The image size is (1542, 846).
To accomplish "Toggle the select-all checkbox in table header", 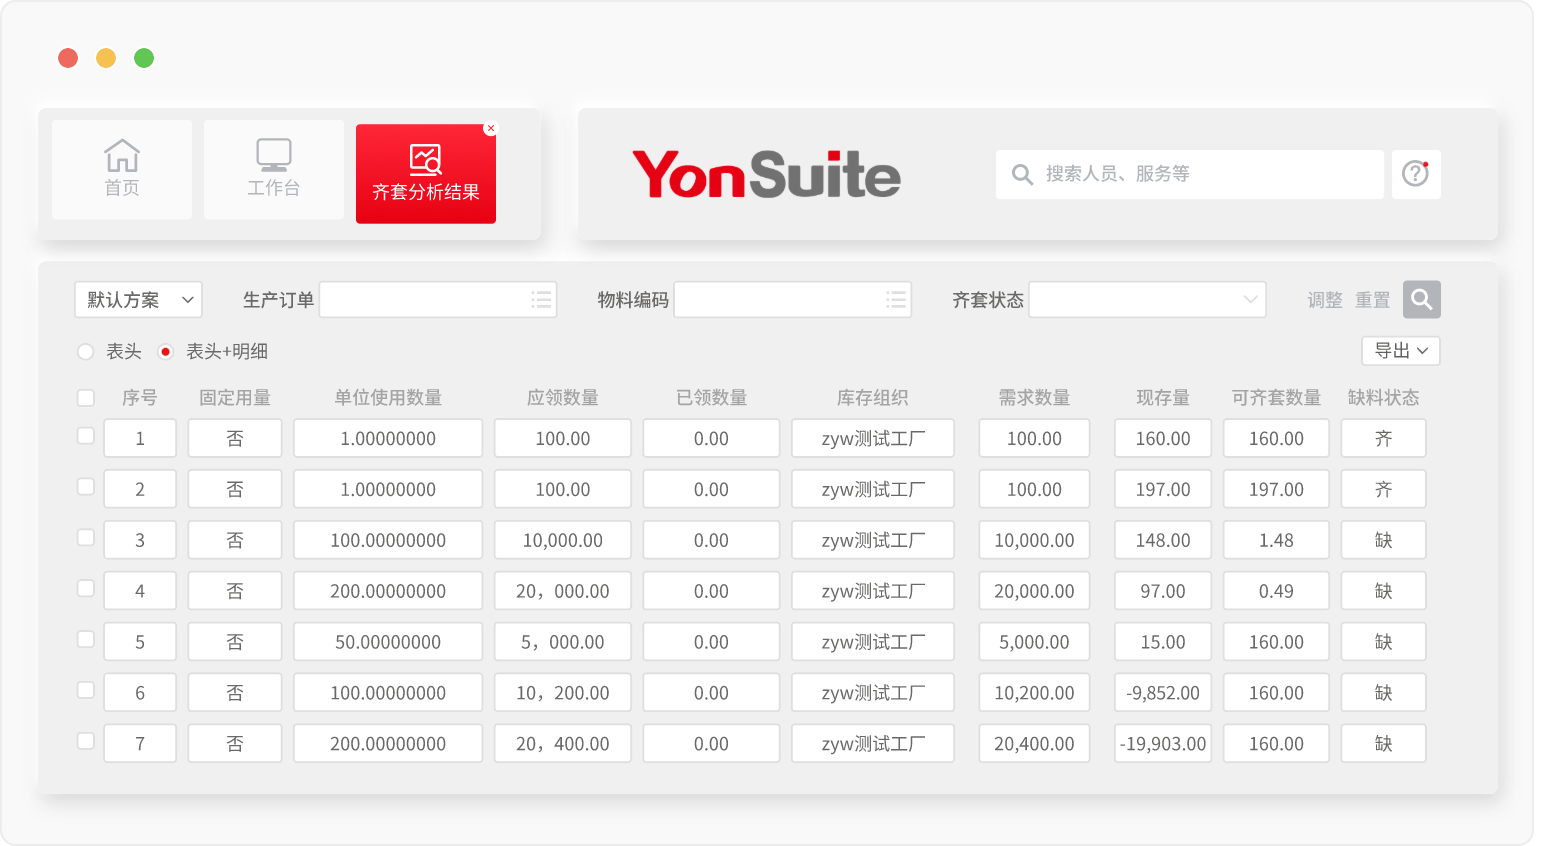I will [86, 398].
